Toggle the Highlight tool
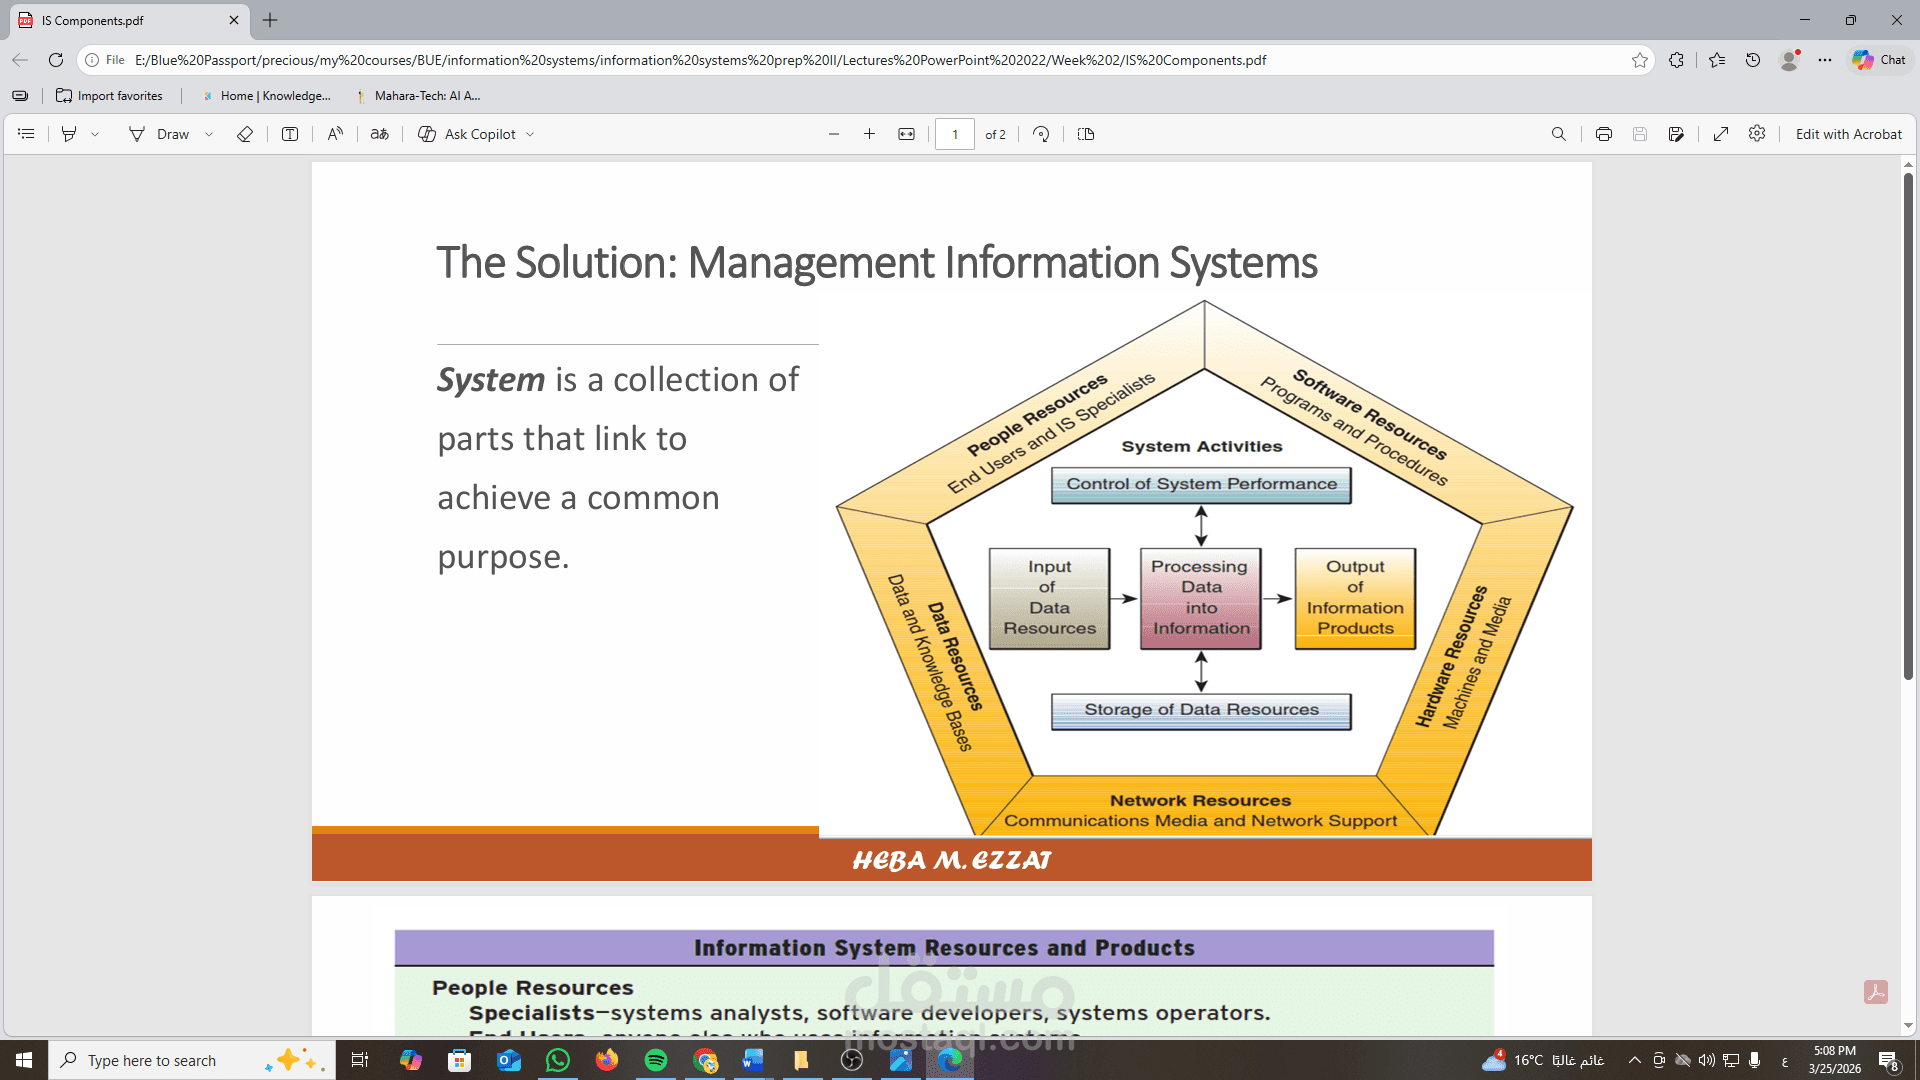This screenshot has height=1080, width=1920. (x=69, y=134)
